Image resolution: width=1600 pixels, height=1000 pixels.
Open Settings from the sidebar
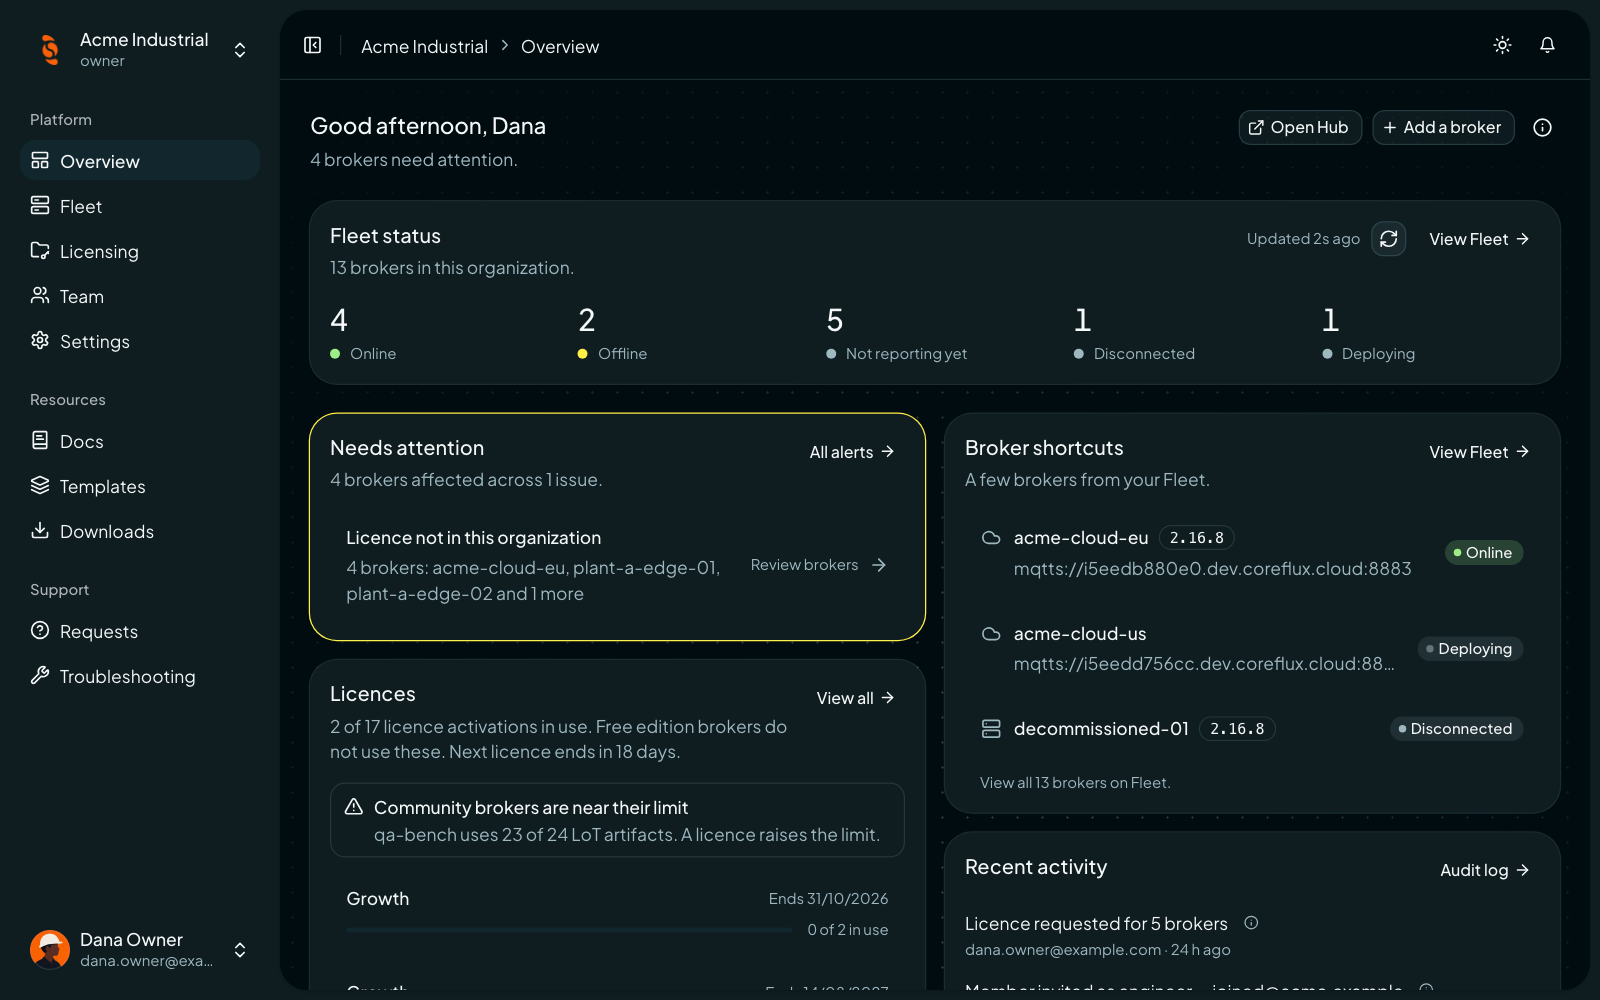(140, 341)
